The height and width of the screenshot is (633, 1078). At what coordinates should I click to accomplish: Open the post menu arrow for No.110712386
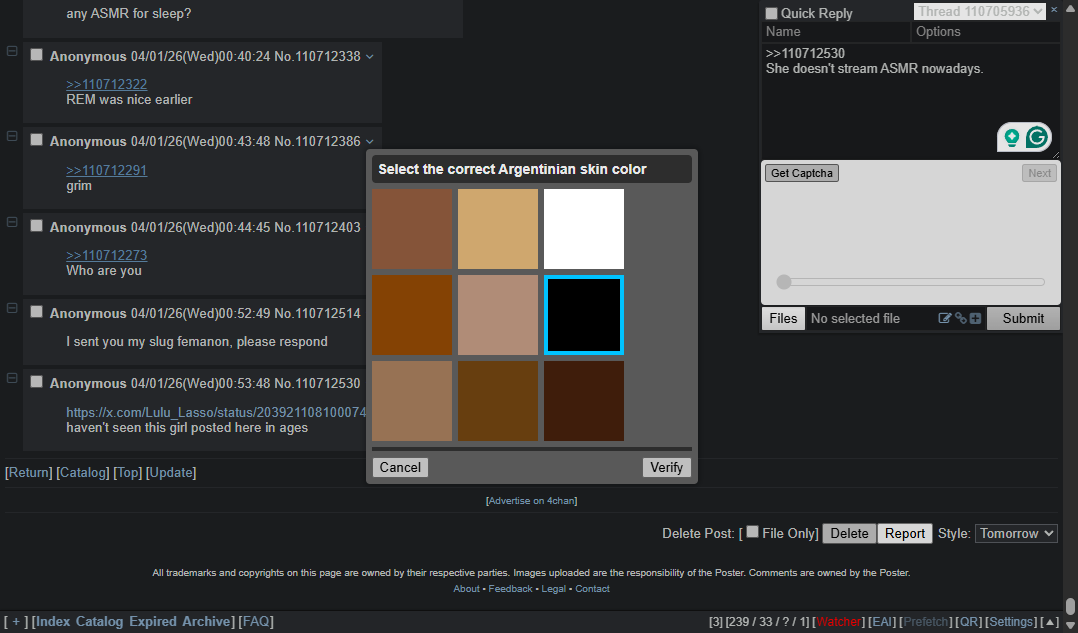pos(370,142)
